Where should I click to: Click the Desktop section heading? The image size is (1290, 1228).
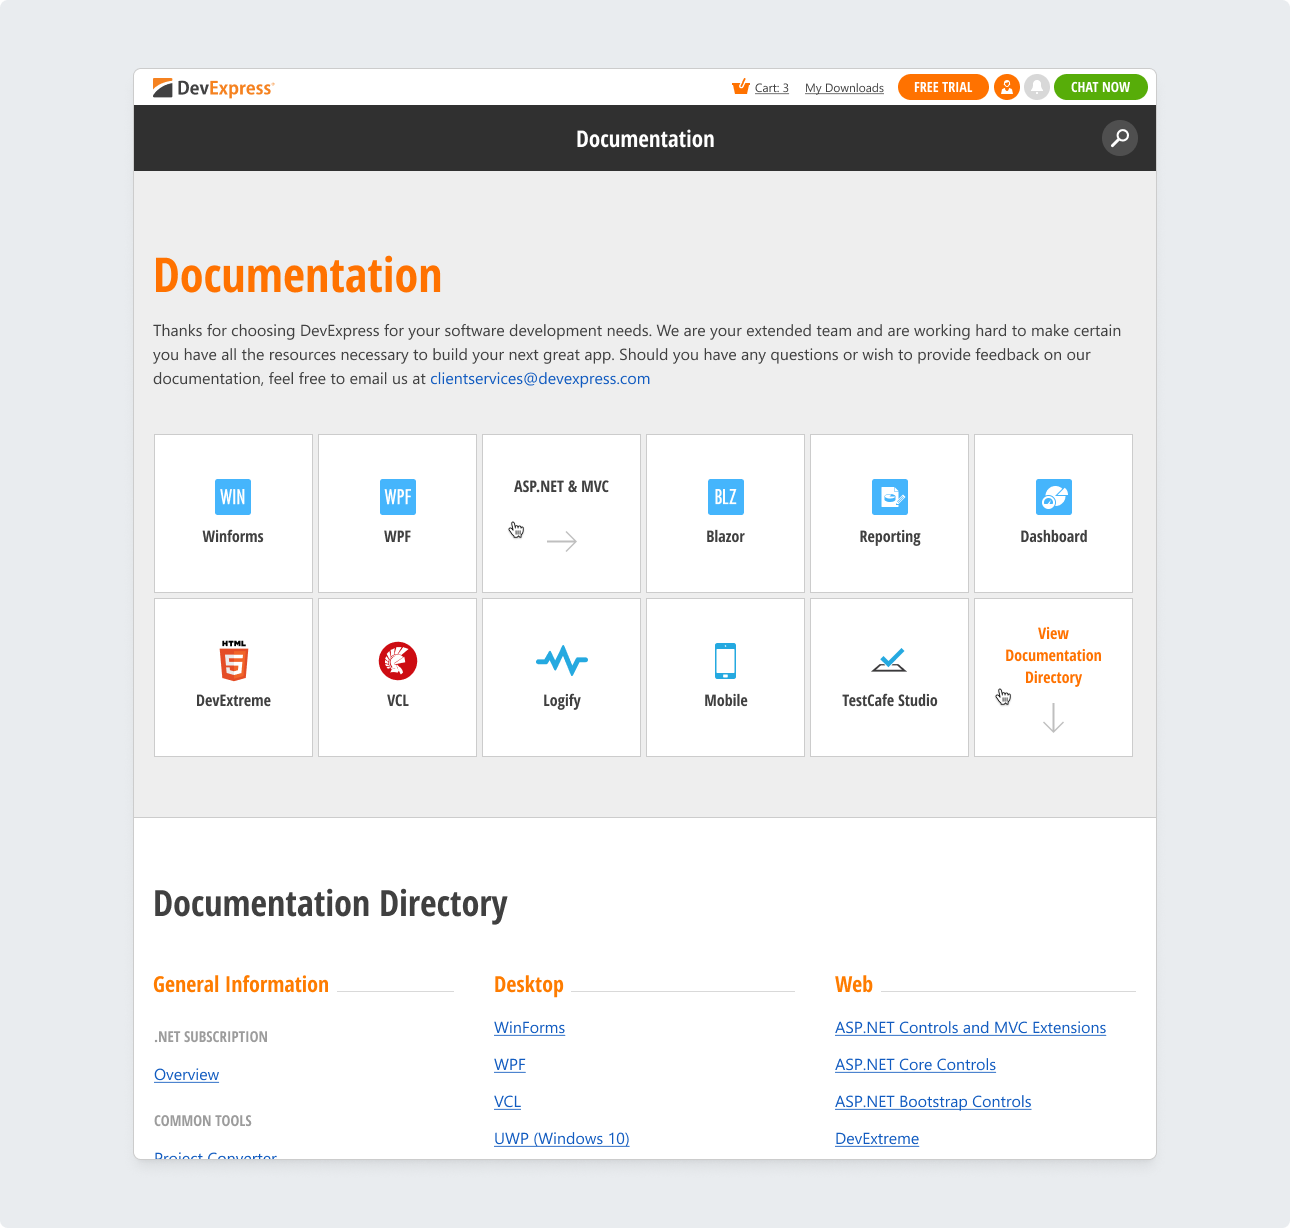(529, 985)
